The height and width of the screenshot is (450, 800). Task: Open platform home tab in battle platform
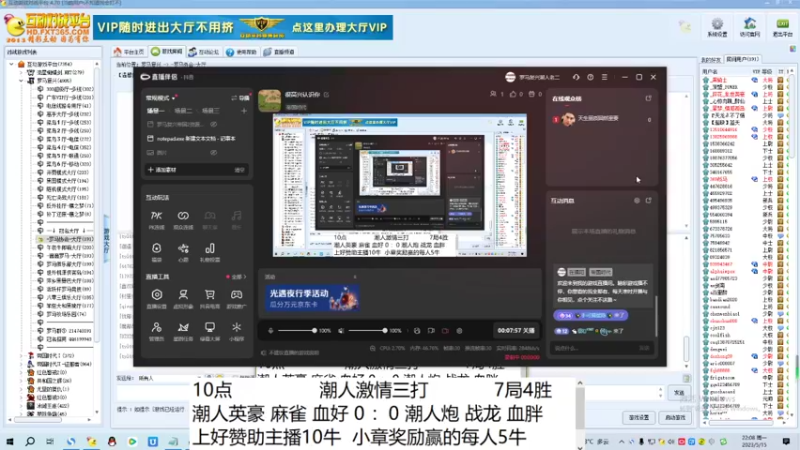[x=129, y=52]
